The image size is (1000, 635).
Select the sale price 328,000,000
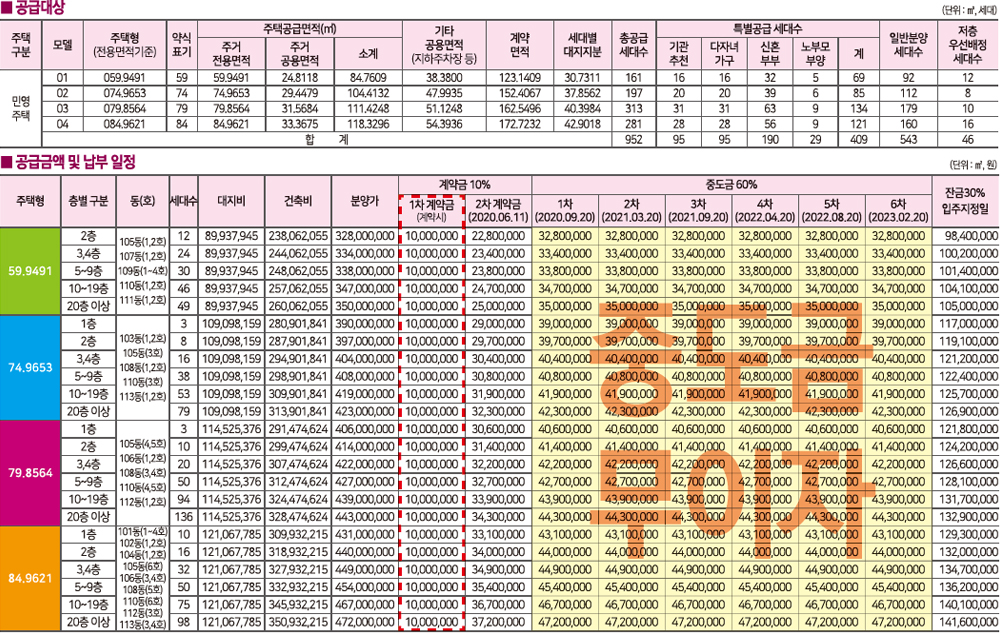(x=365, y=236)
